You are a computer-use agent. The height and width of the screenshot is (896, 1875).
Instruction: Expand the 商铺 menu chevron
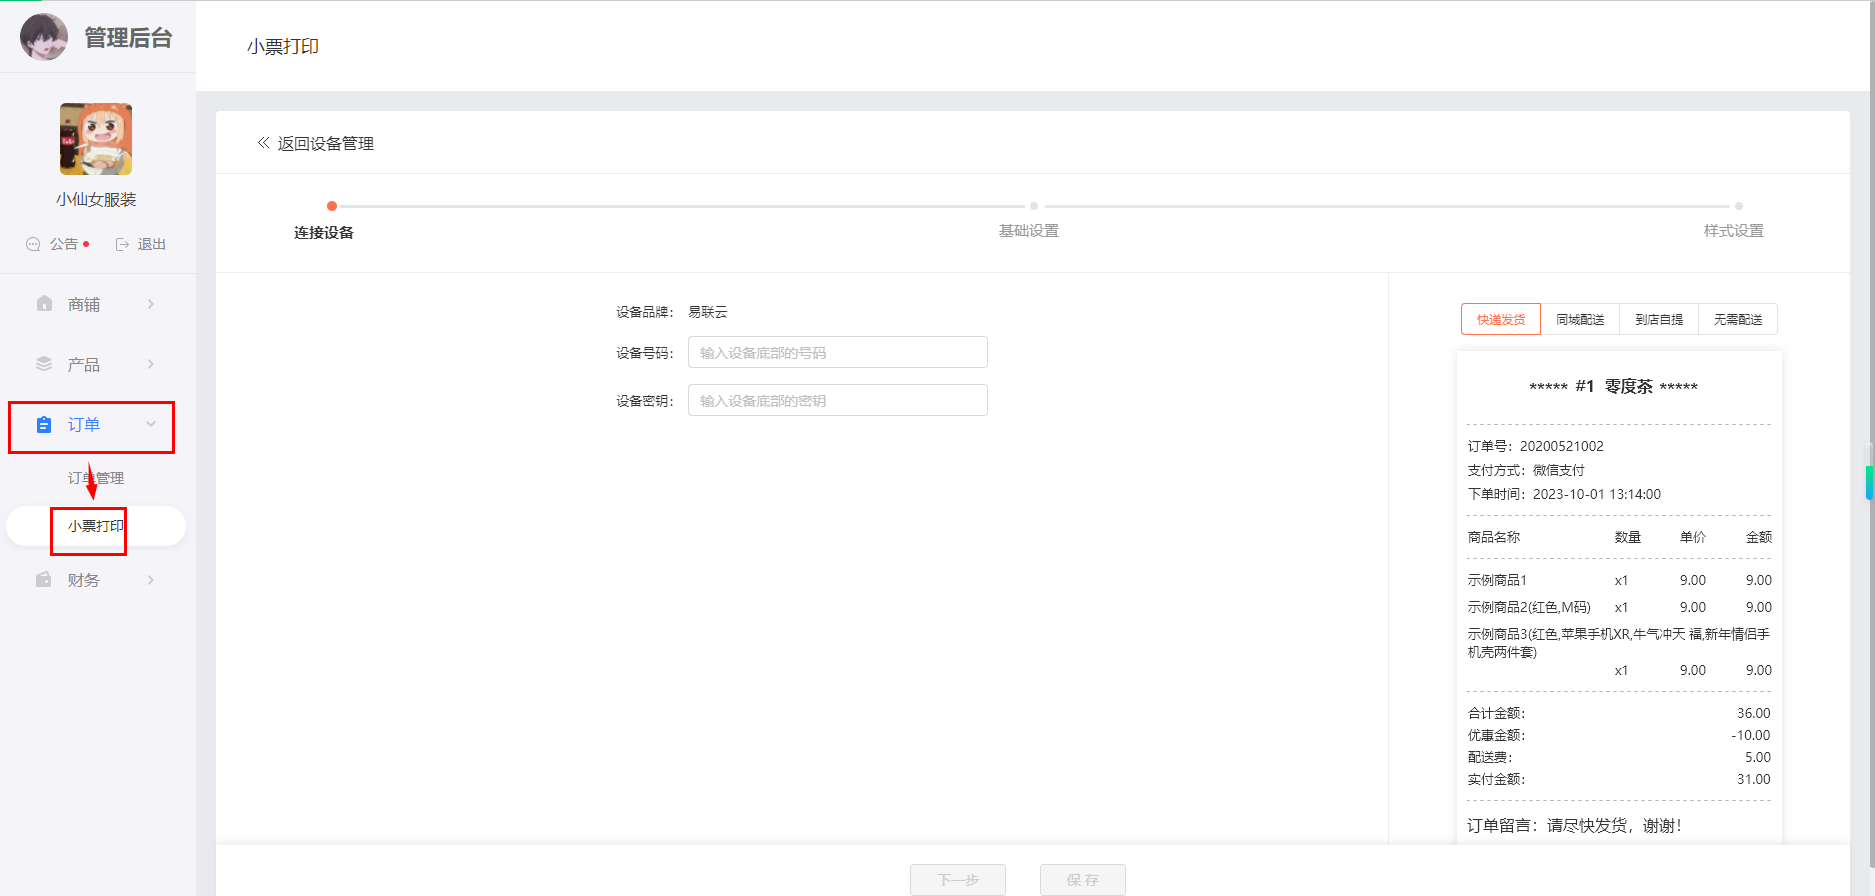[x=151, y=304]
